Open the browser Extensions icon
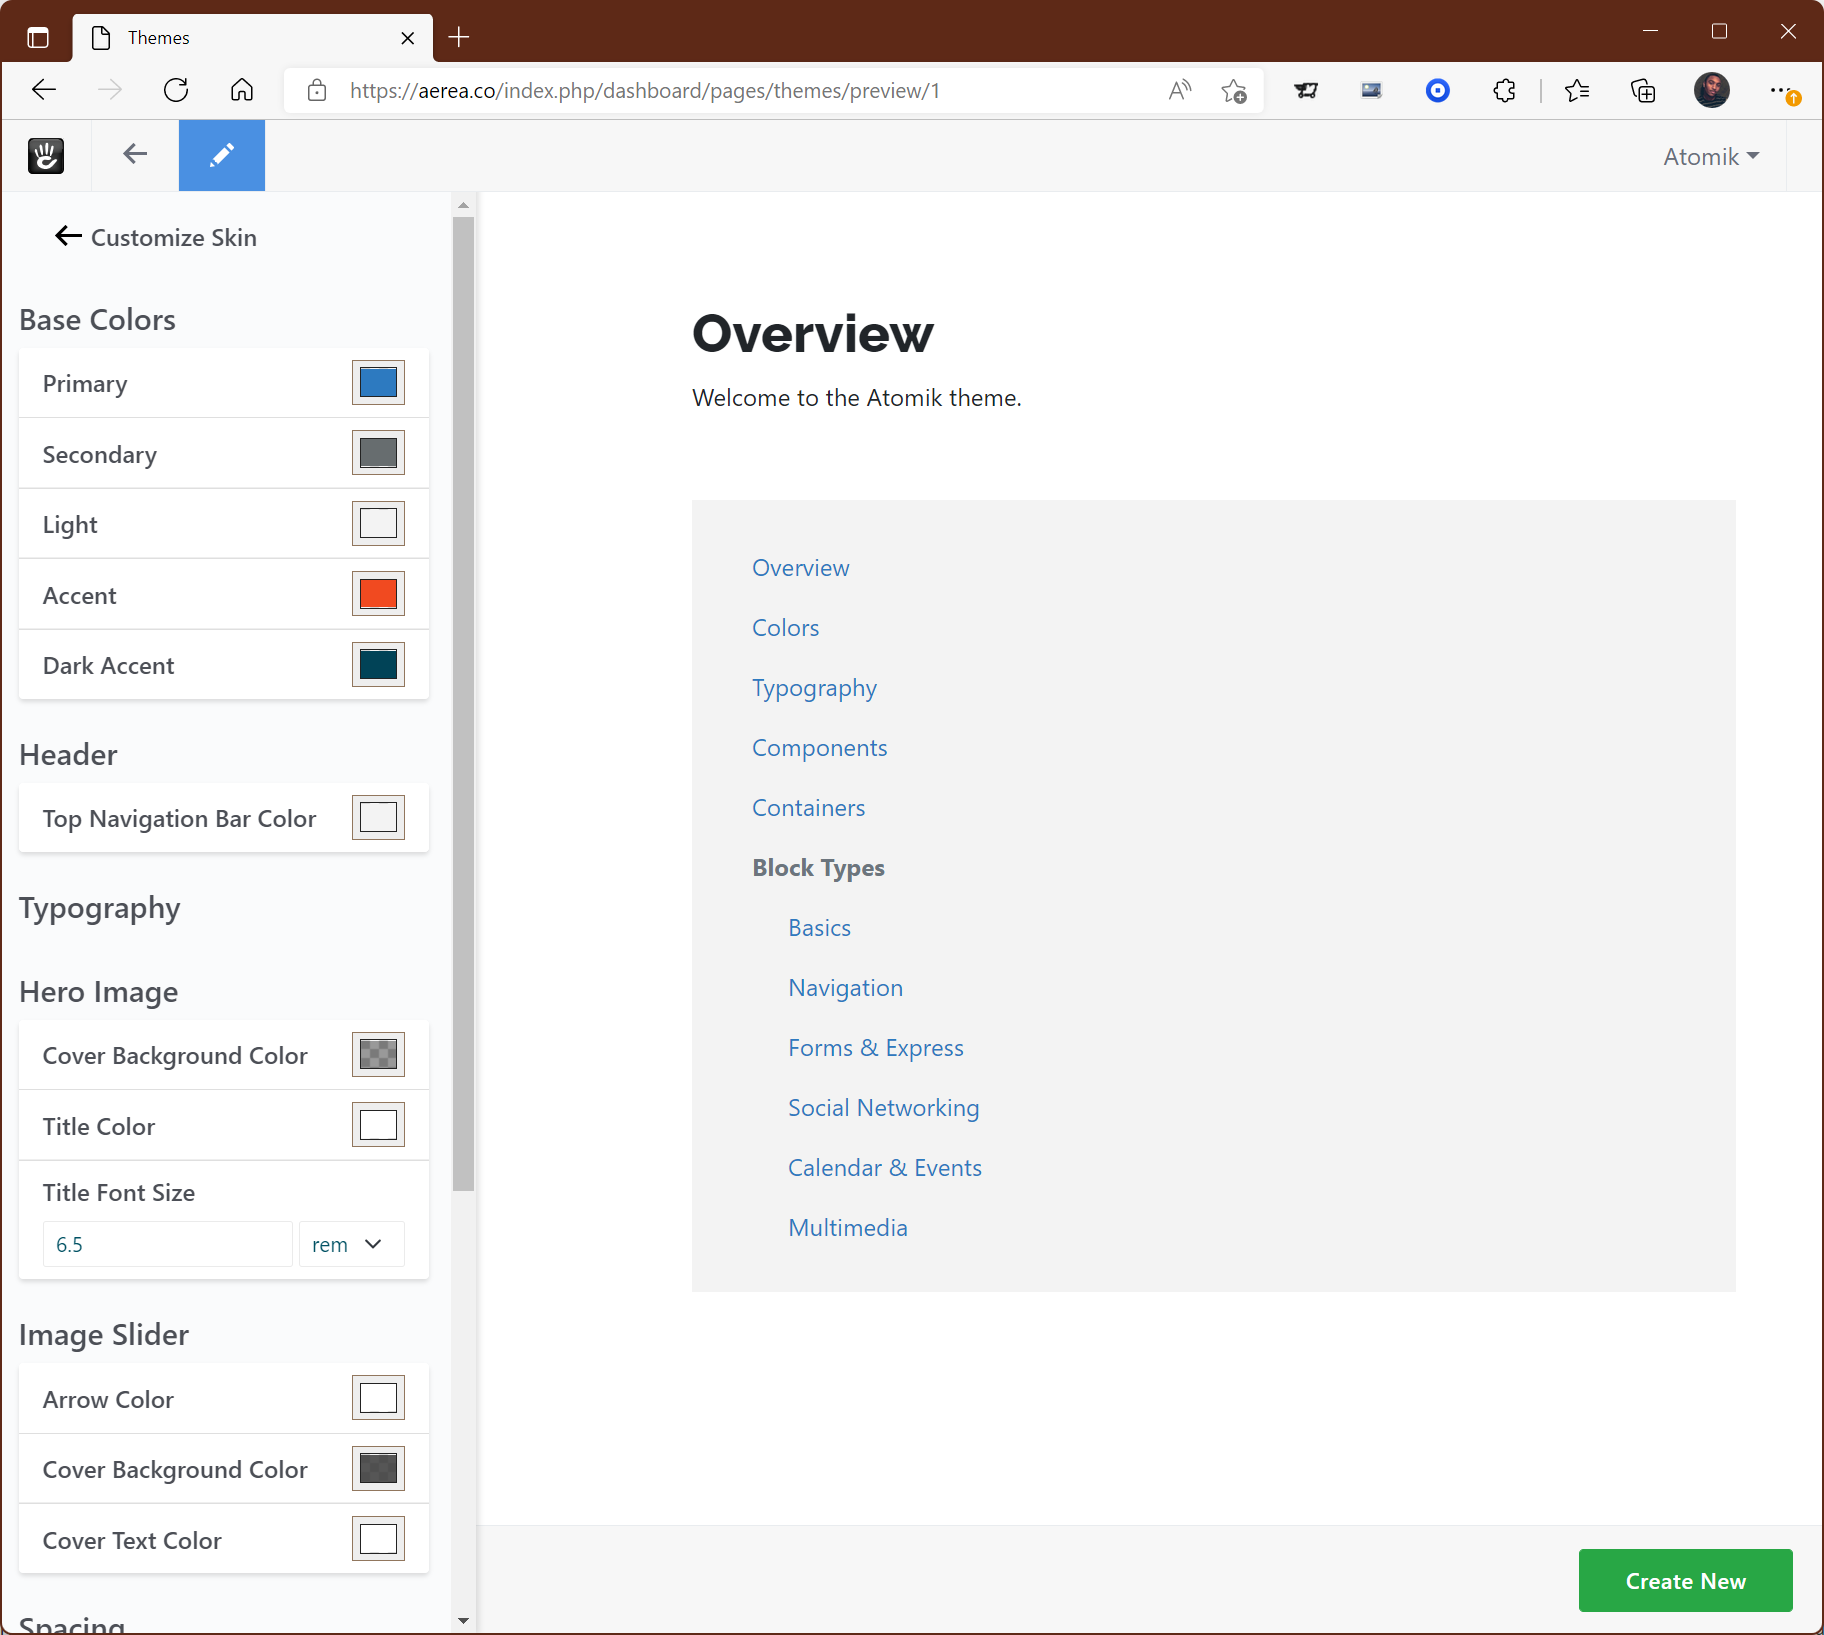This screenshot has width=1824, height=1635. point(1505,90)
